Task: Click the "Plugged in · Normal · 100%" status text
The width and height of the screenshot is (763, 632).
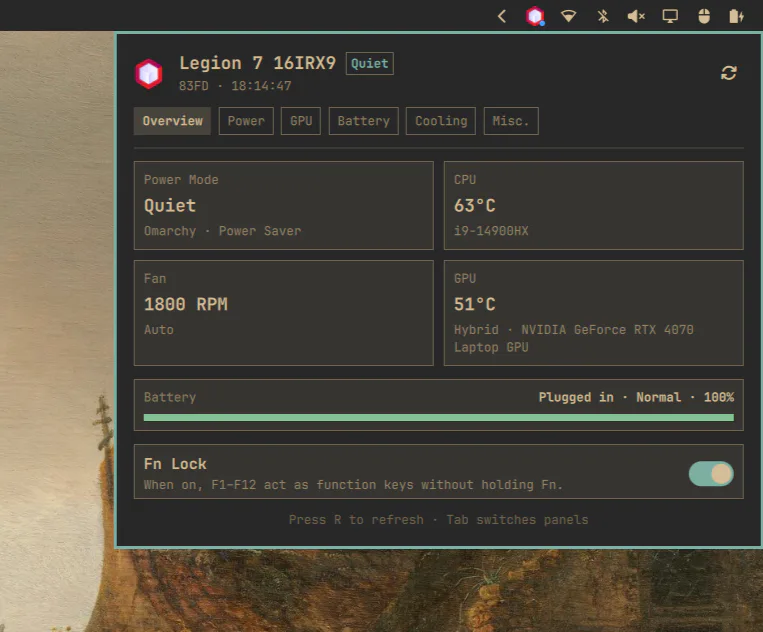Action: pyautogui.click(x=636, y=397)
